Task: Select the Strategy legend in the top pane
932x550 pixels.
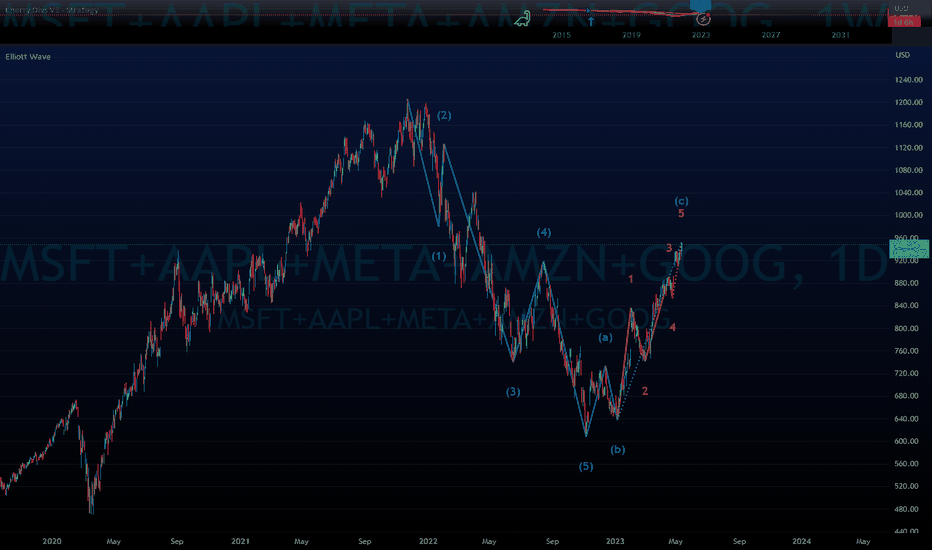Action: pyautogui.click(x=52, y=10)
